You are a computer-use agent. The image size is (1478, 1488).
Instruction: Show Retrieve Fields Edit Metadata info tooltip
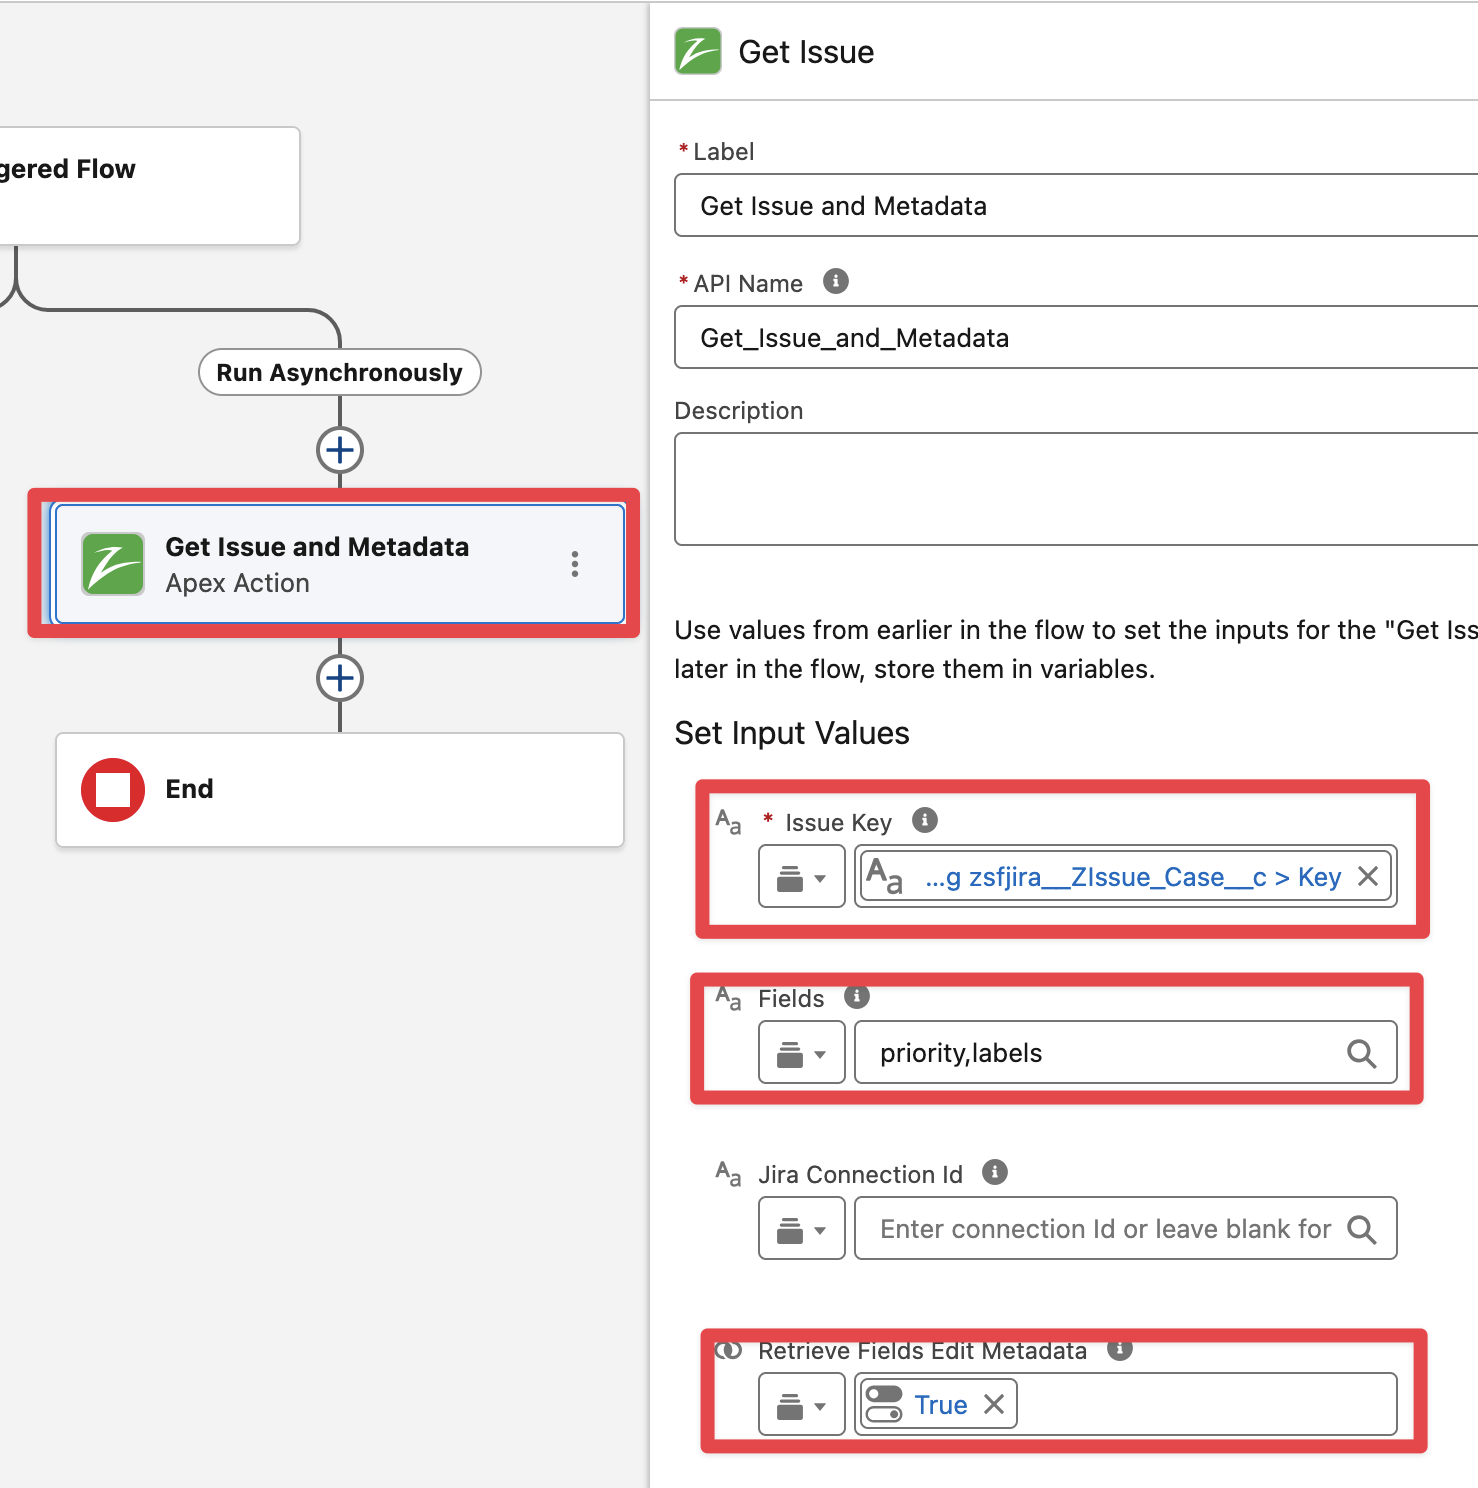coord(1120,1348)
